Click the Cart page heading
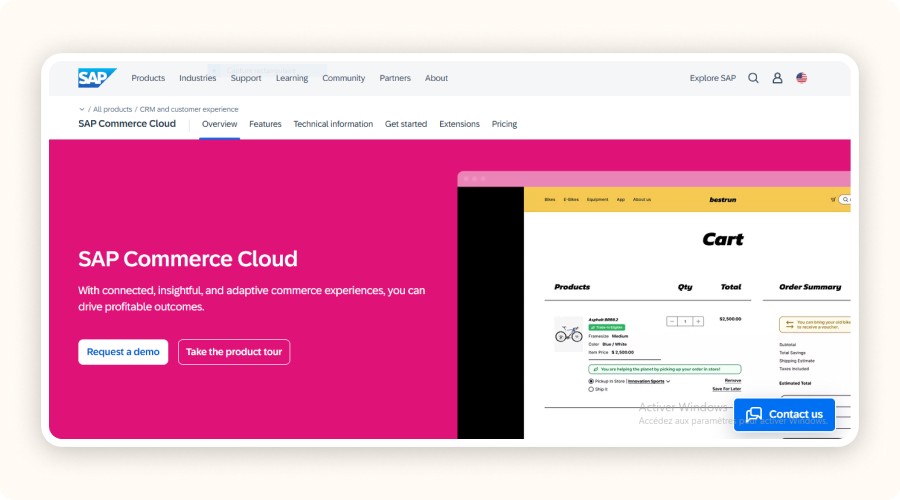Viewport: 900px width, 500px height. (723, 239)
